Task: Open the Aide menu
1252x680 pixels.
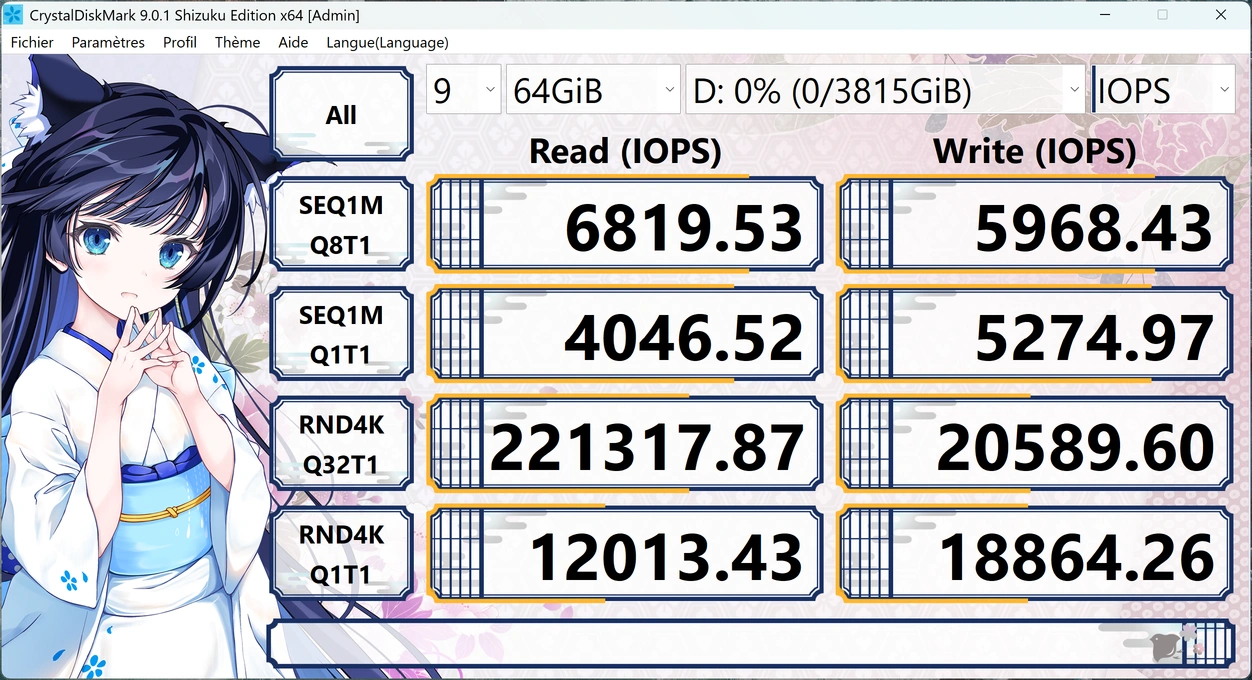Action: pyautogui.click(x=293, y=42)
